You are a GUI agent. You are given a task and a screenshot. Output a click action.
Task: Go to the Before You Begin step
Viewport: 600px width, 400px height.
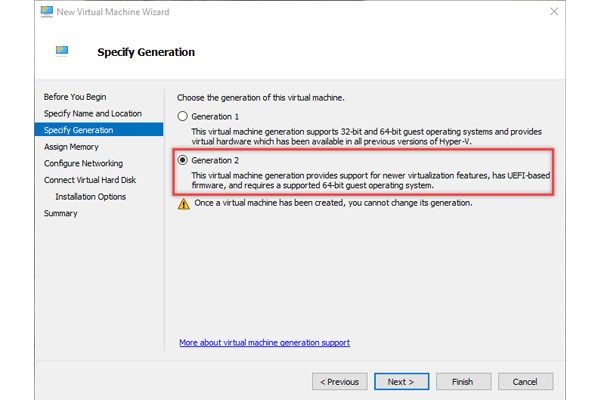75,97
